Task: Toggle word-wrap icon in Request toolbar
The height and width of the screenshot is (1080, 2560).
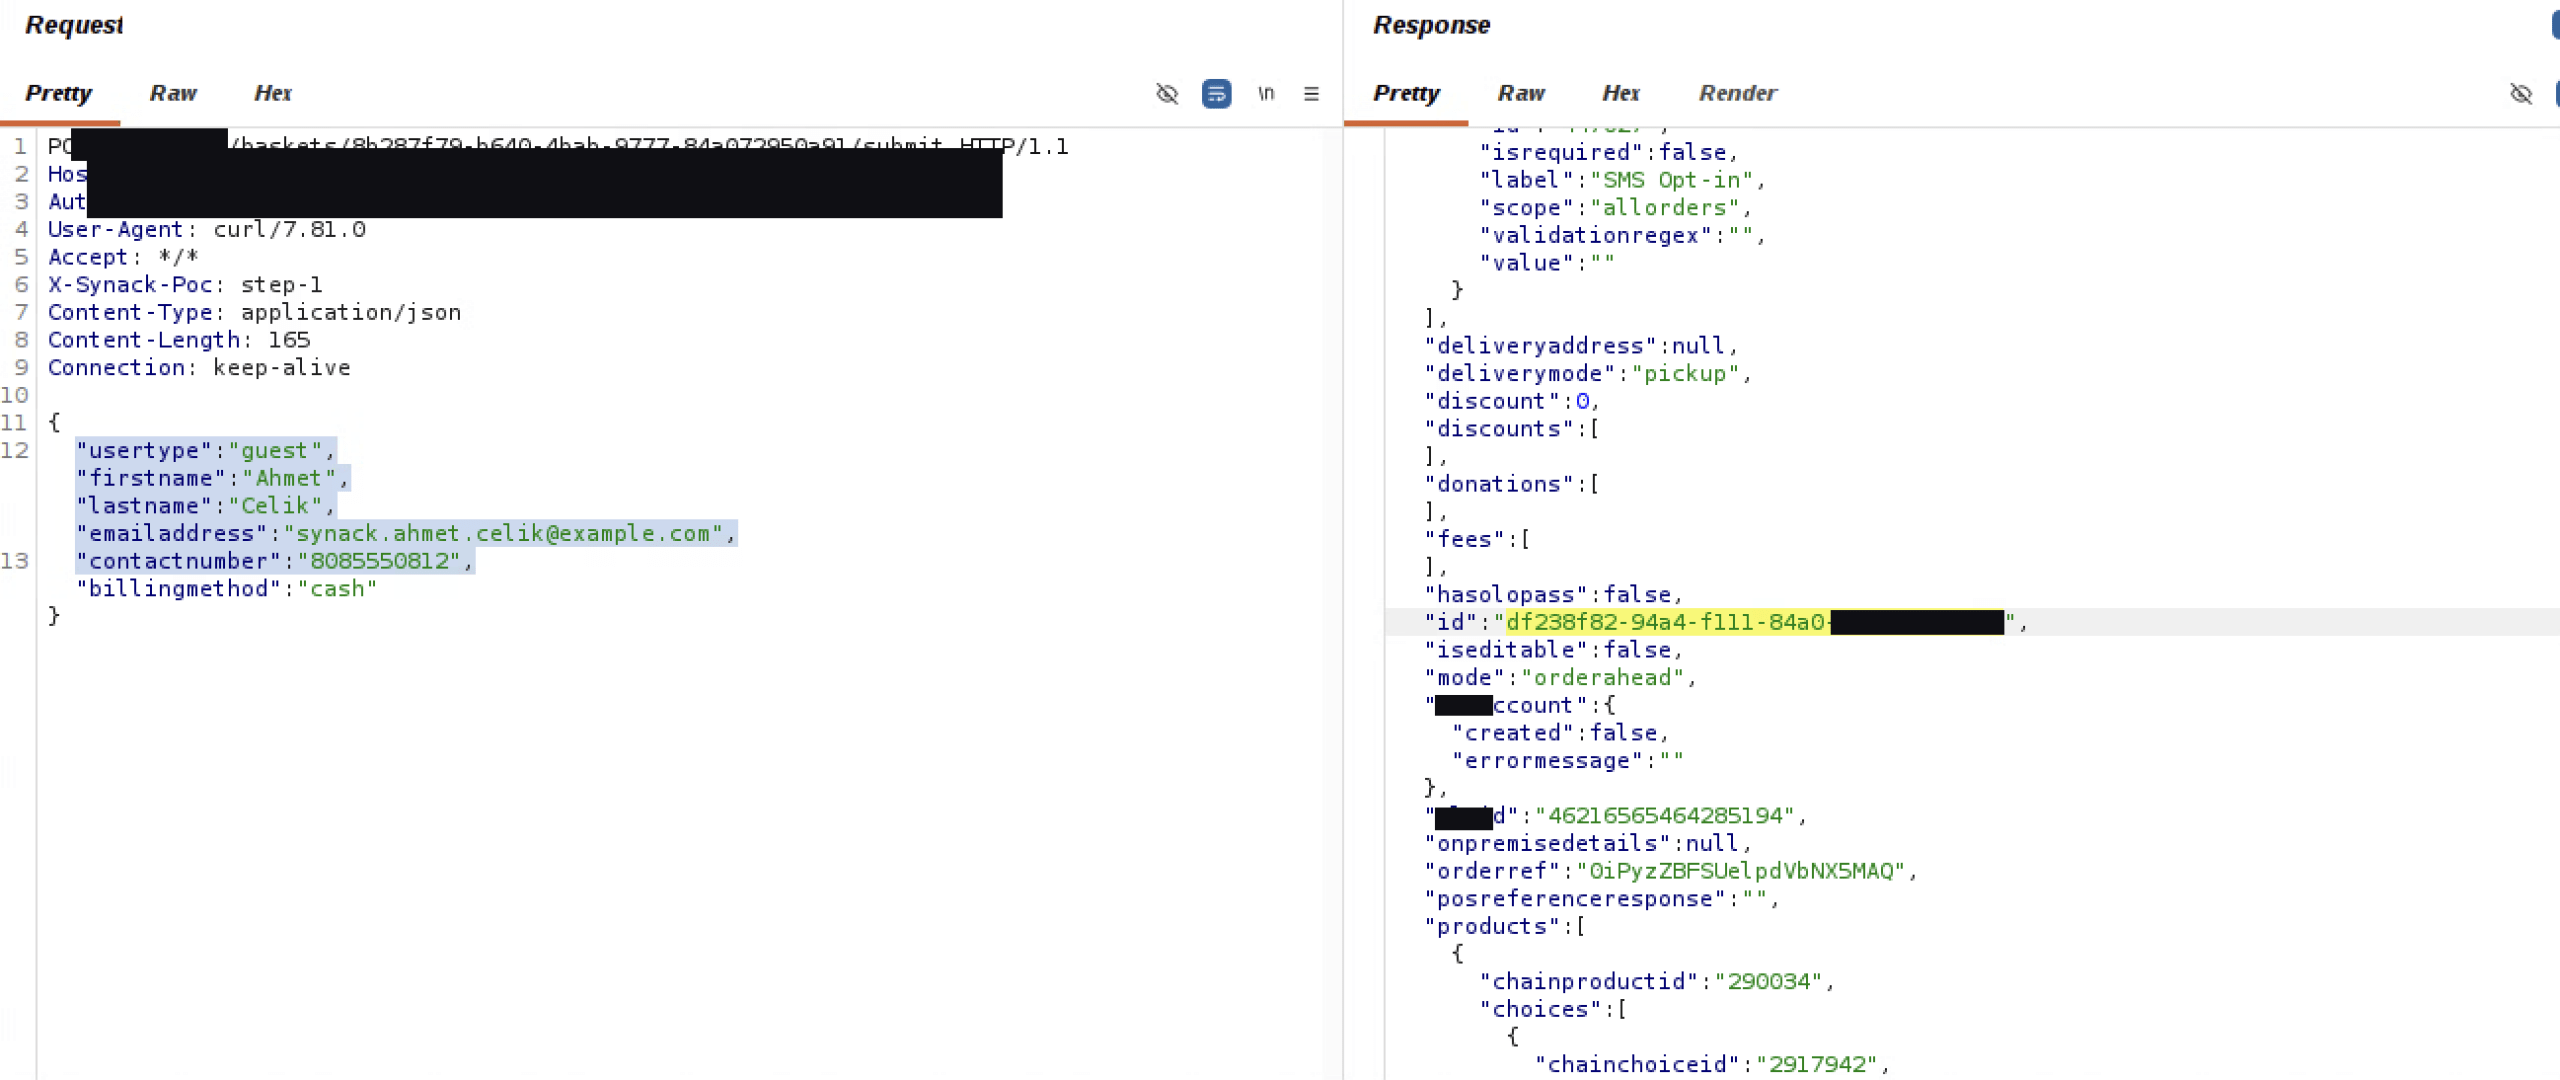Action: point(1216,94)
